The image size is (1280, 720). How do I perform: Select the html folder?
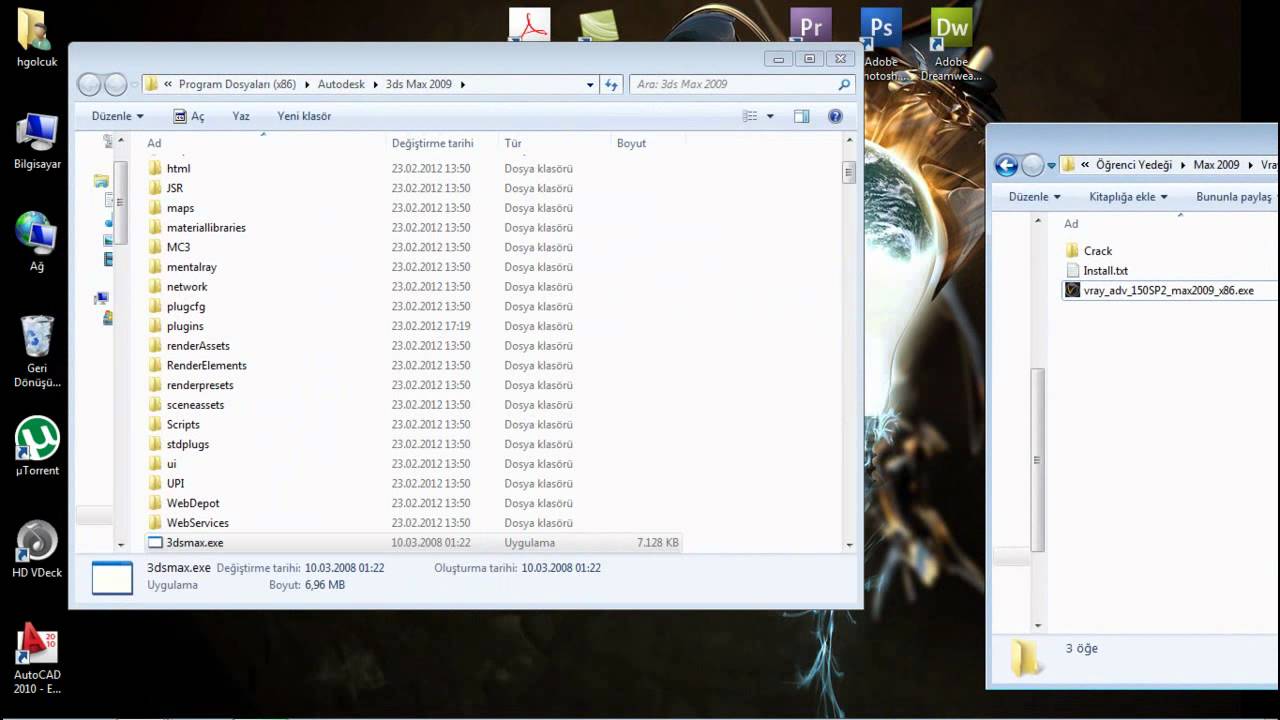(x=169, y=169)
